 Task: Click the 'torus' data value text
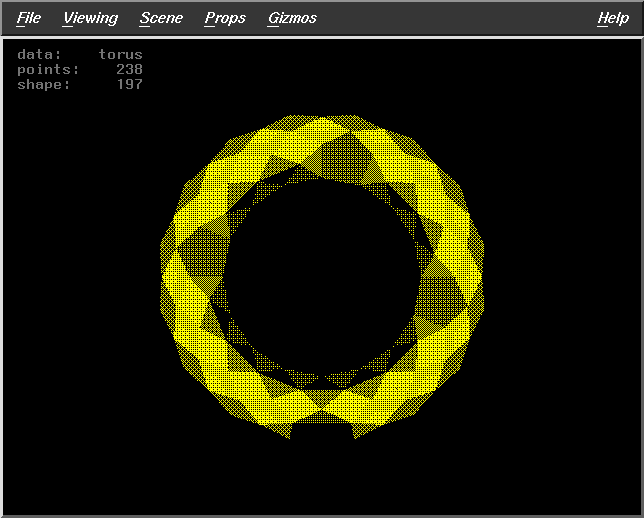[x=120, y=54]
